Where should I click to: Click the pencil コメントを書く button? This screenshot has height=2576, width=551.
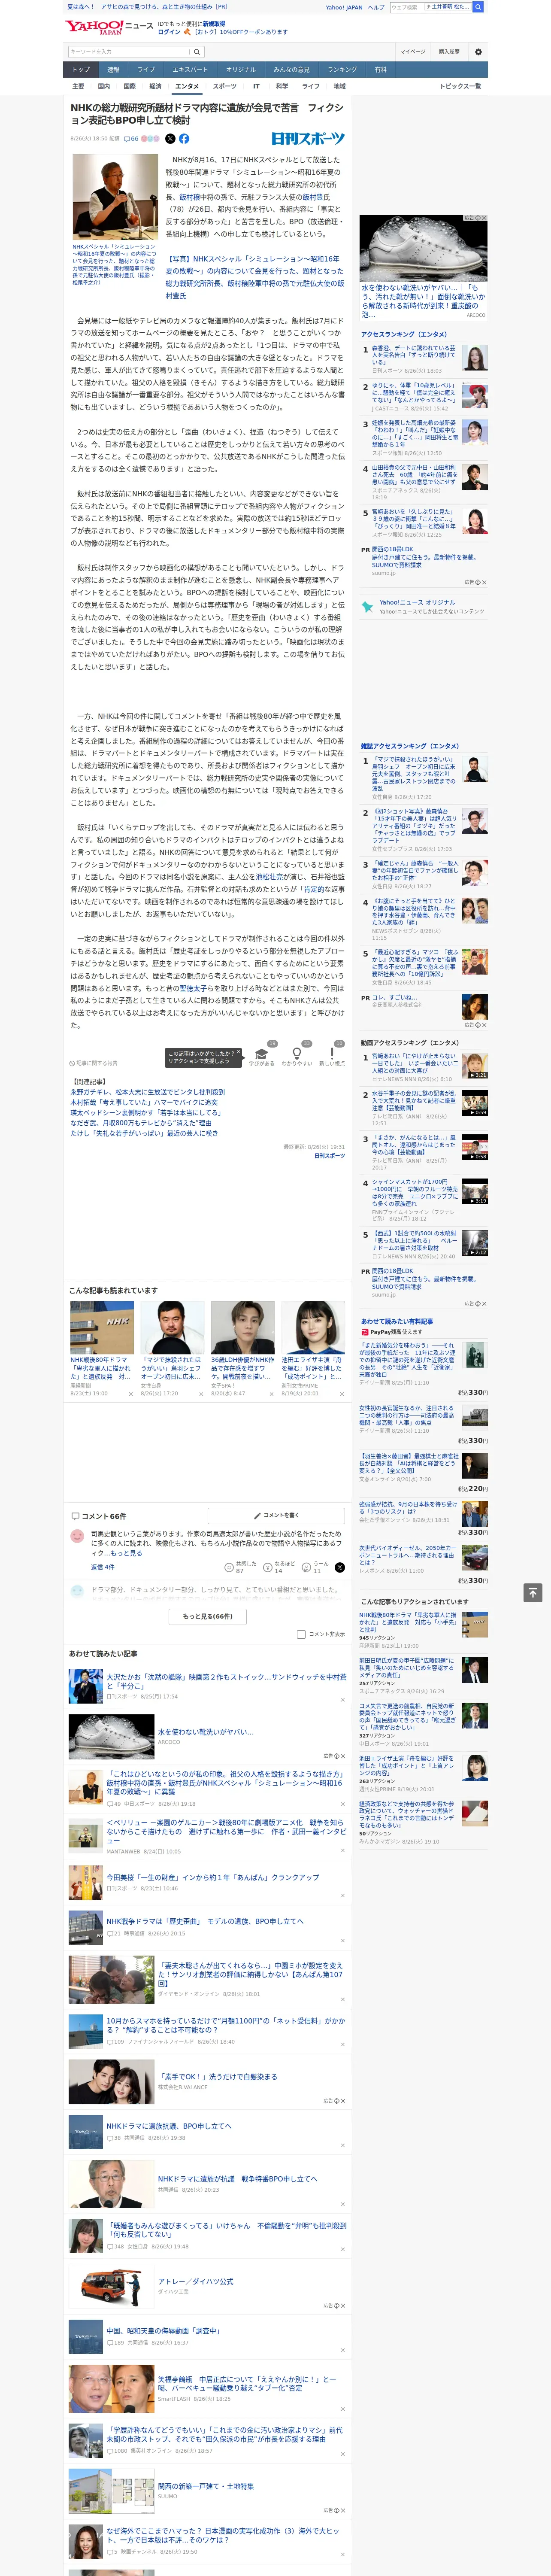point(276,1516)
